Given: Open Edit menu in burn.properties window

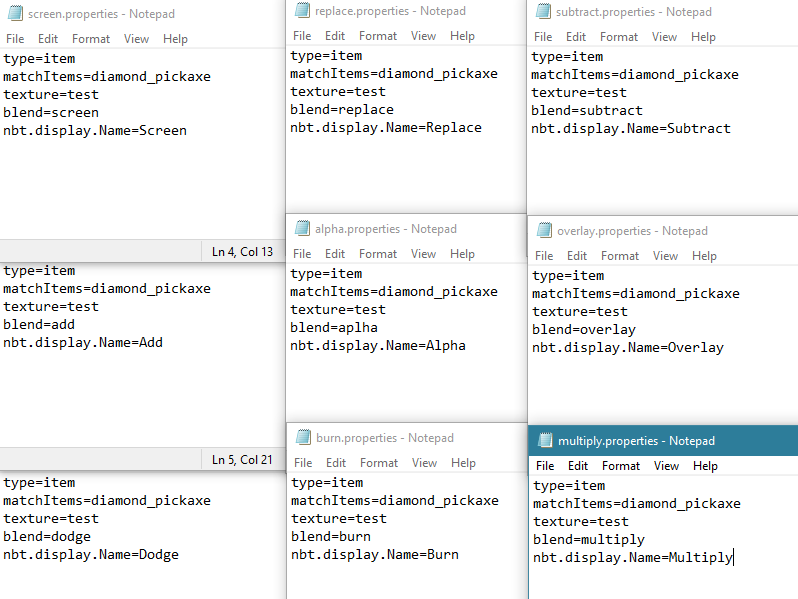Looking at the screenshot, I should click(x=336, y=463).
